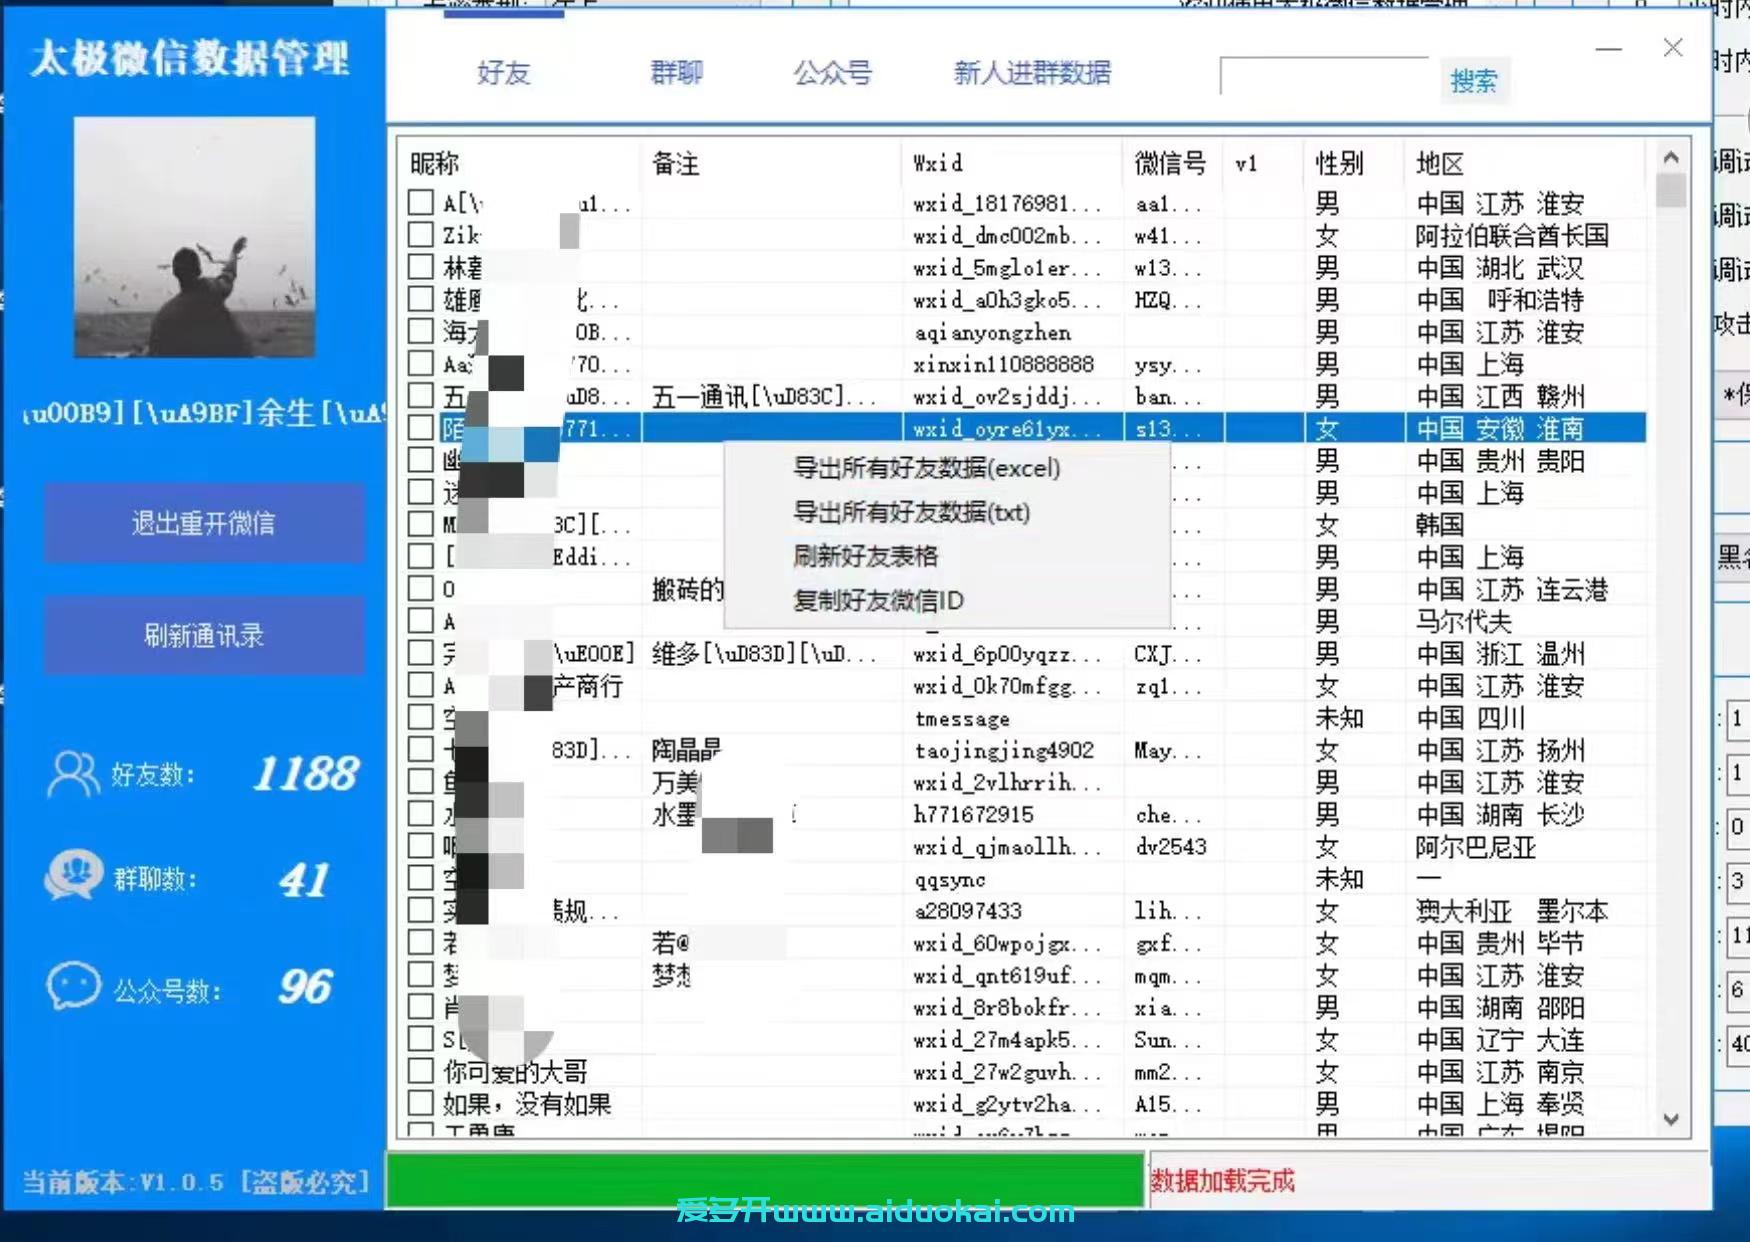
Task: Click the a28097433 wxid cell
Action: 967,911
